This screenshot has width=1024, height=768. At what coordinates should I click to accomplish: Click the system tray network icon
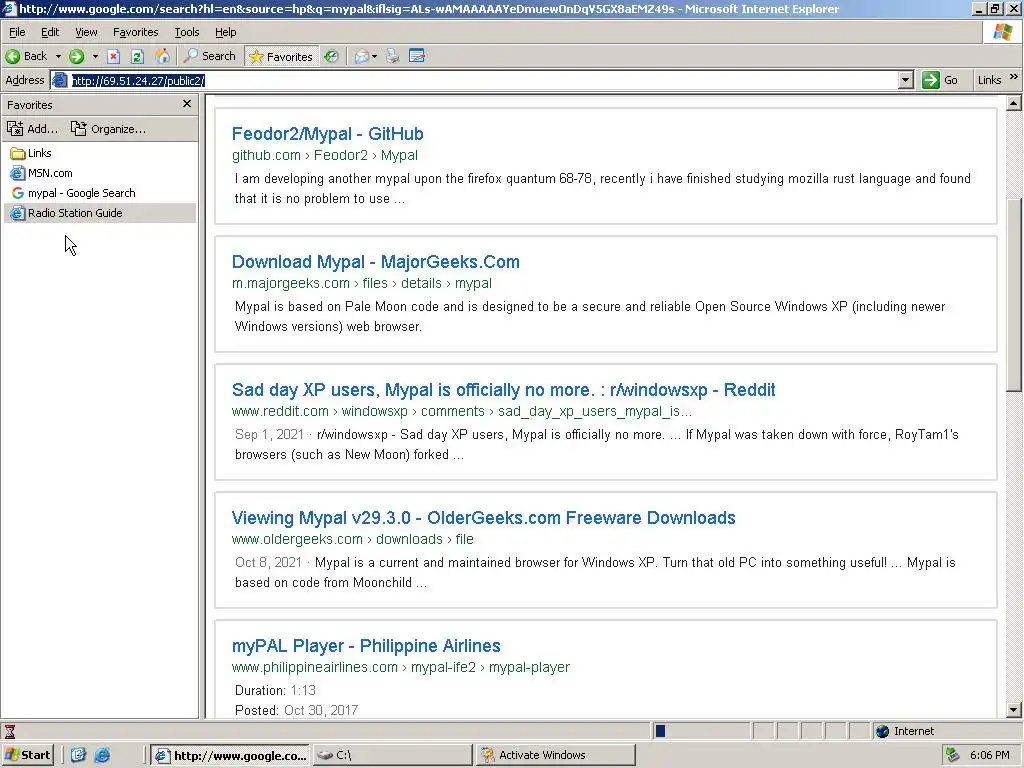pos(952,755)
